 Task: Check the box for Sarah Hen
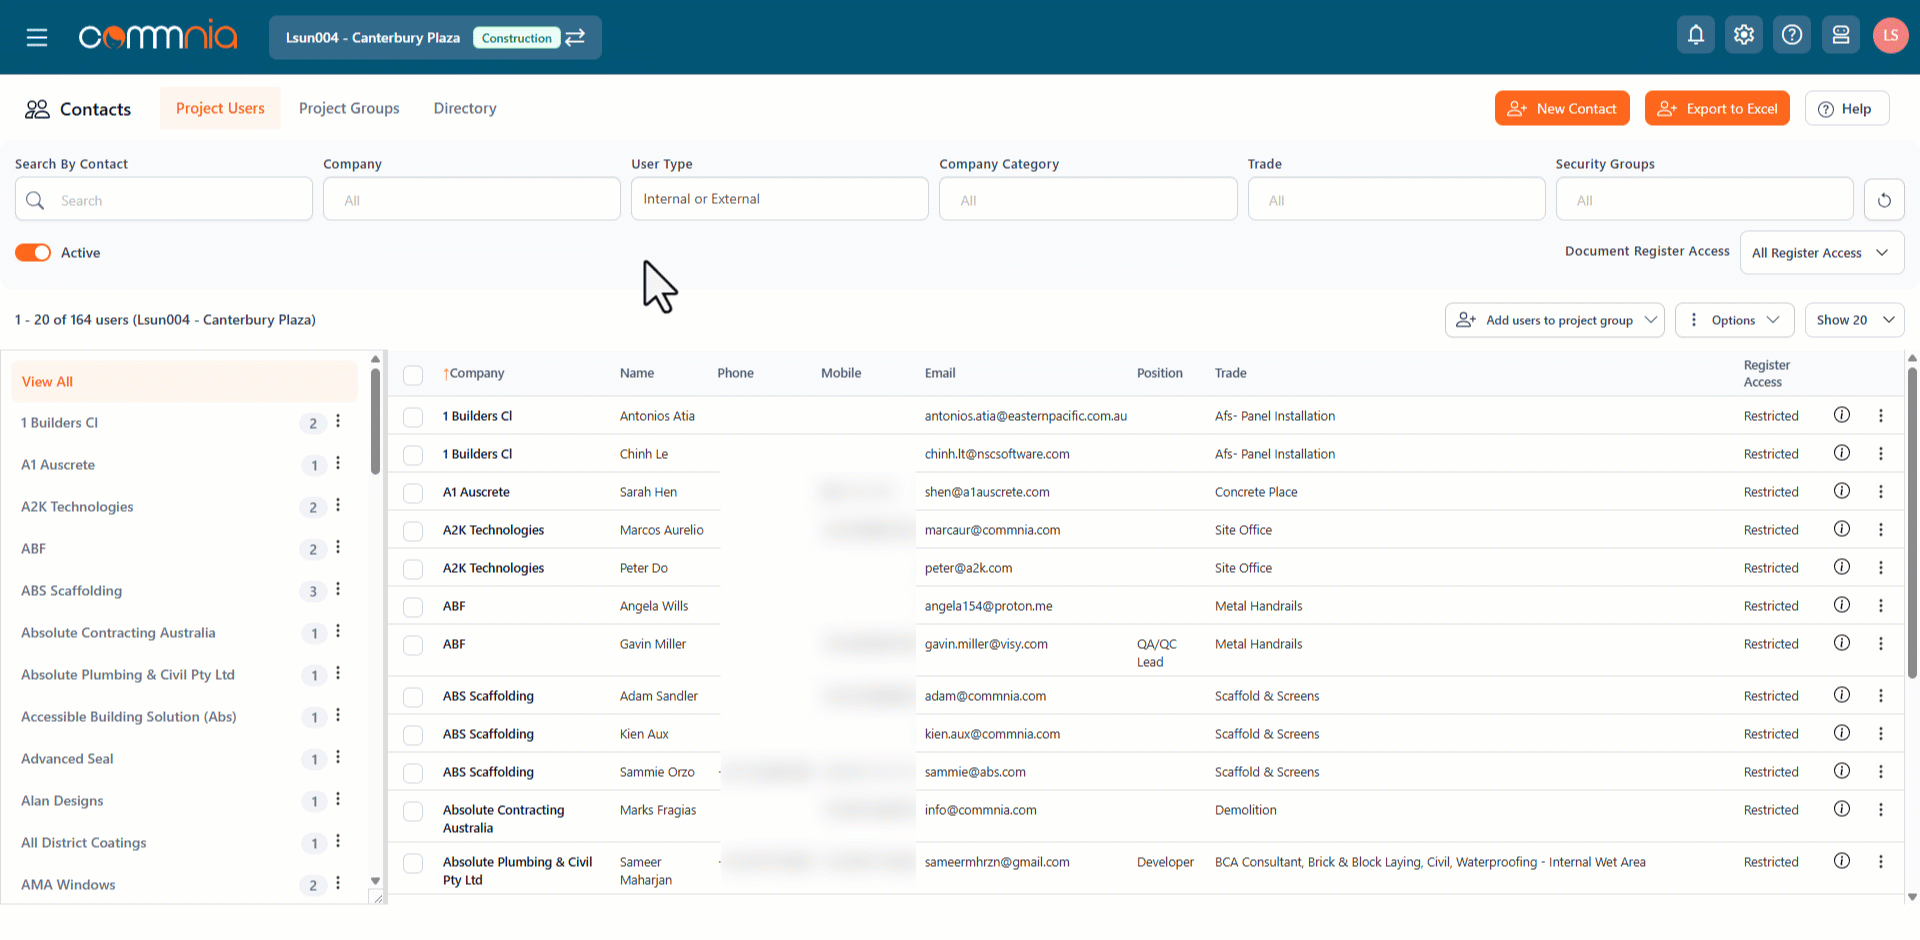coord(413,493)
